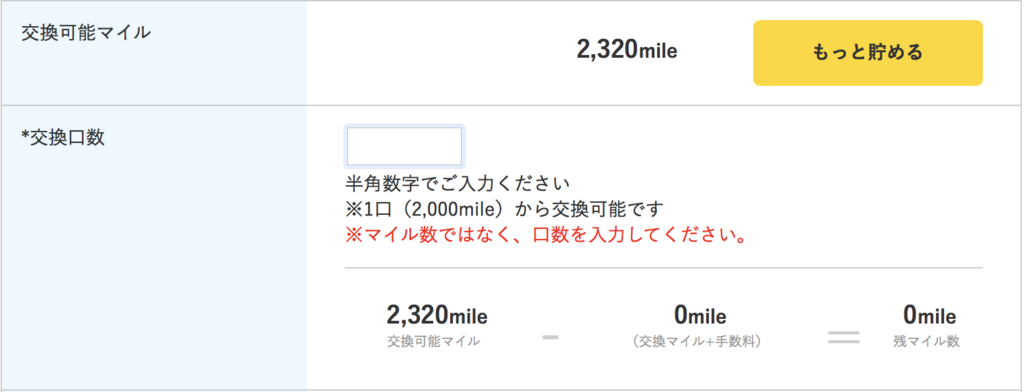Click the red マイル数ではなく warning text
1024x392 pixels.
546,236
